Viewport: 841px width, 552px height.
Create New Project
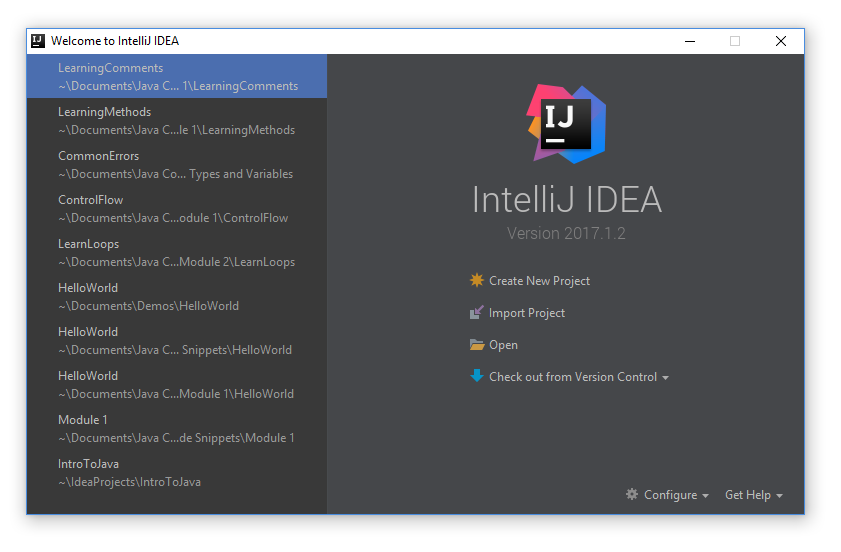[x=539, y=281]
